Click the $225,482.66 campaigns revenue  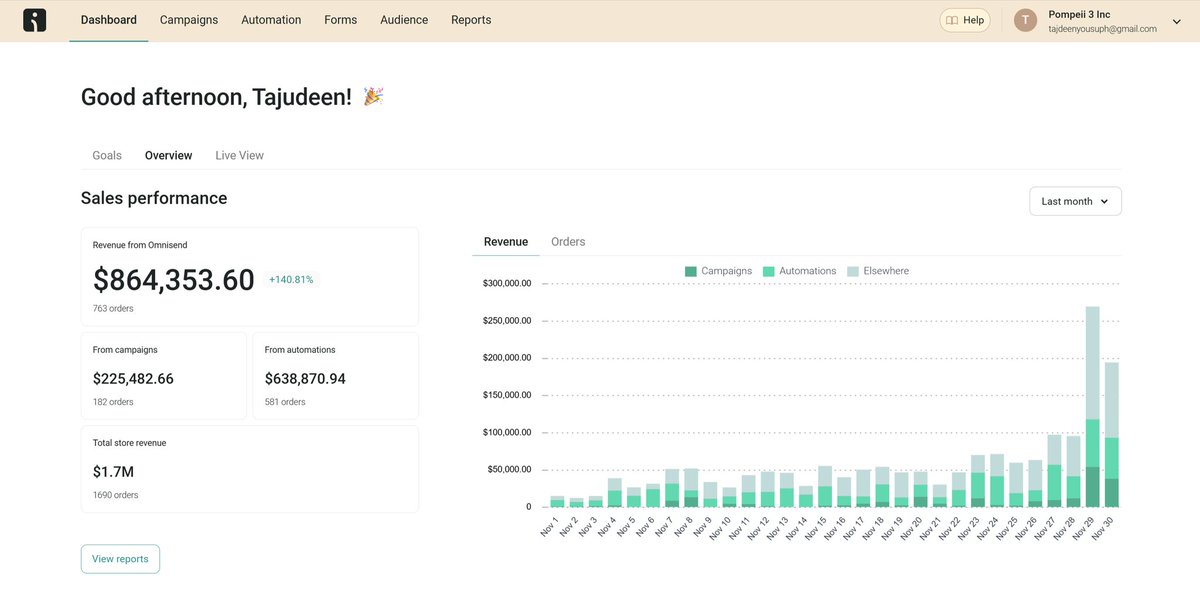coord(133,379)
